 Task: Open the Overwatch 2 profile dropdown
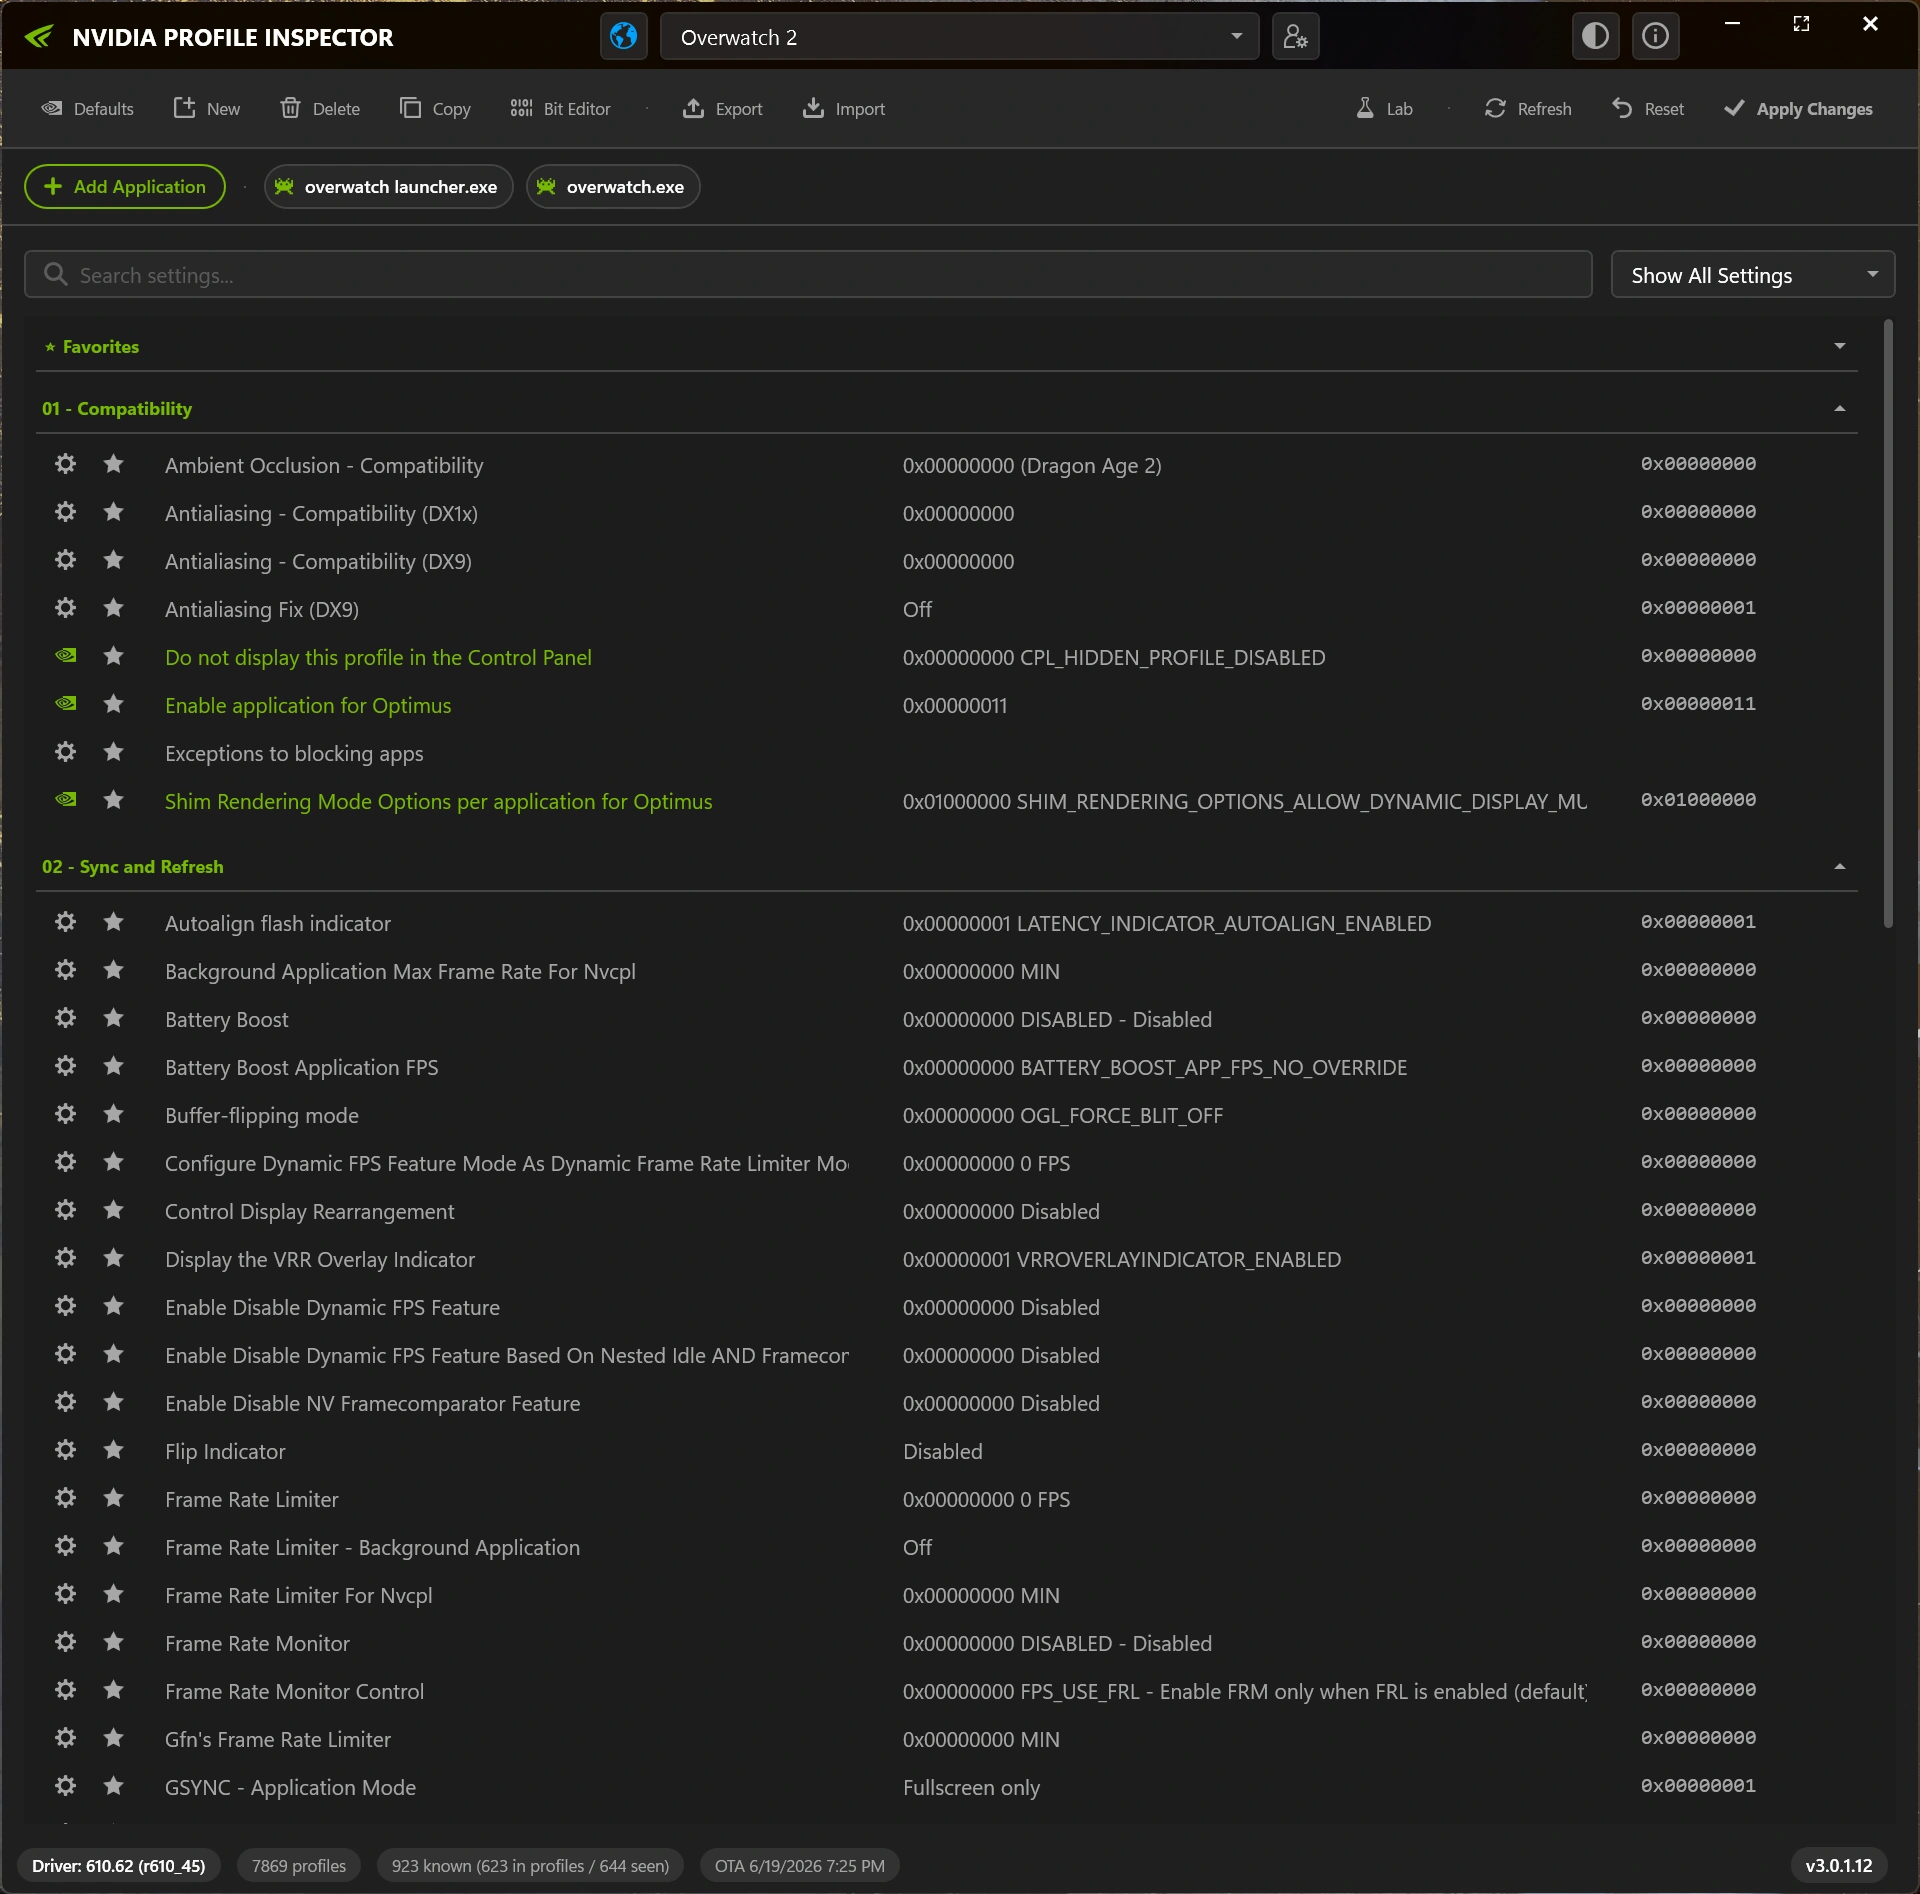(959, 37)
